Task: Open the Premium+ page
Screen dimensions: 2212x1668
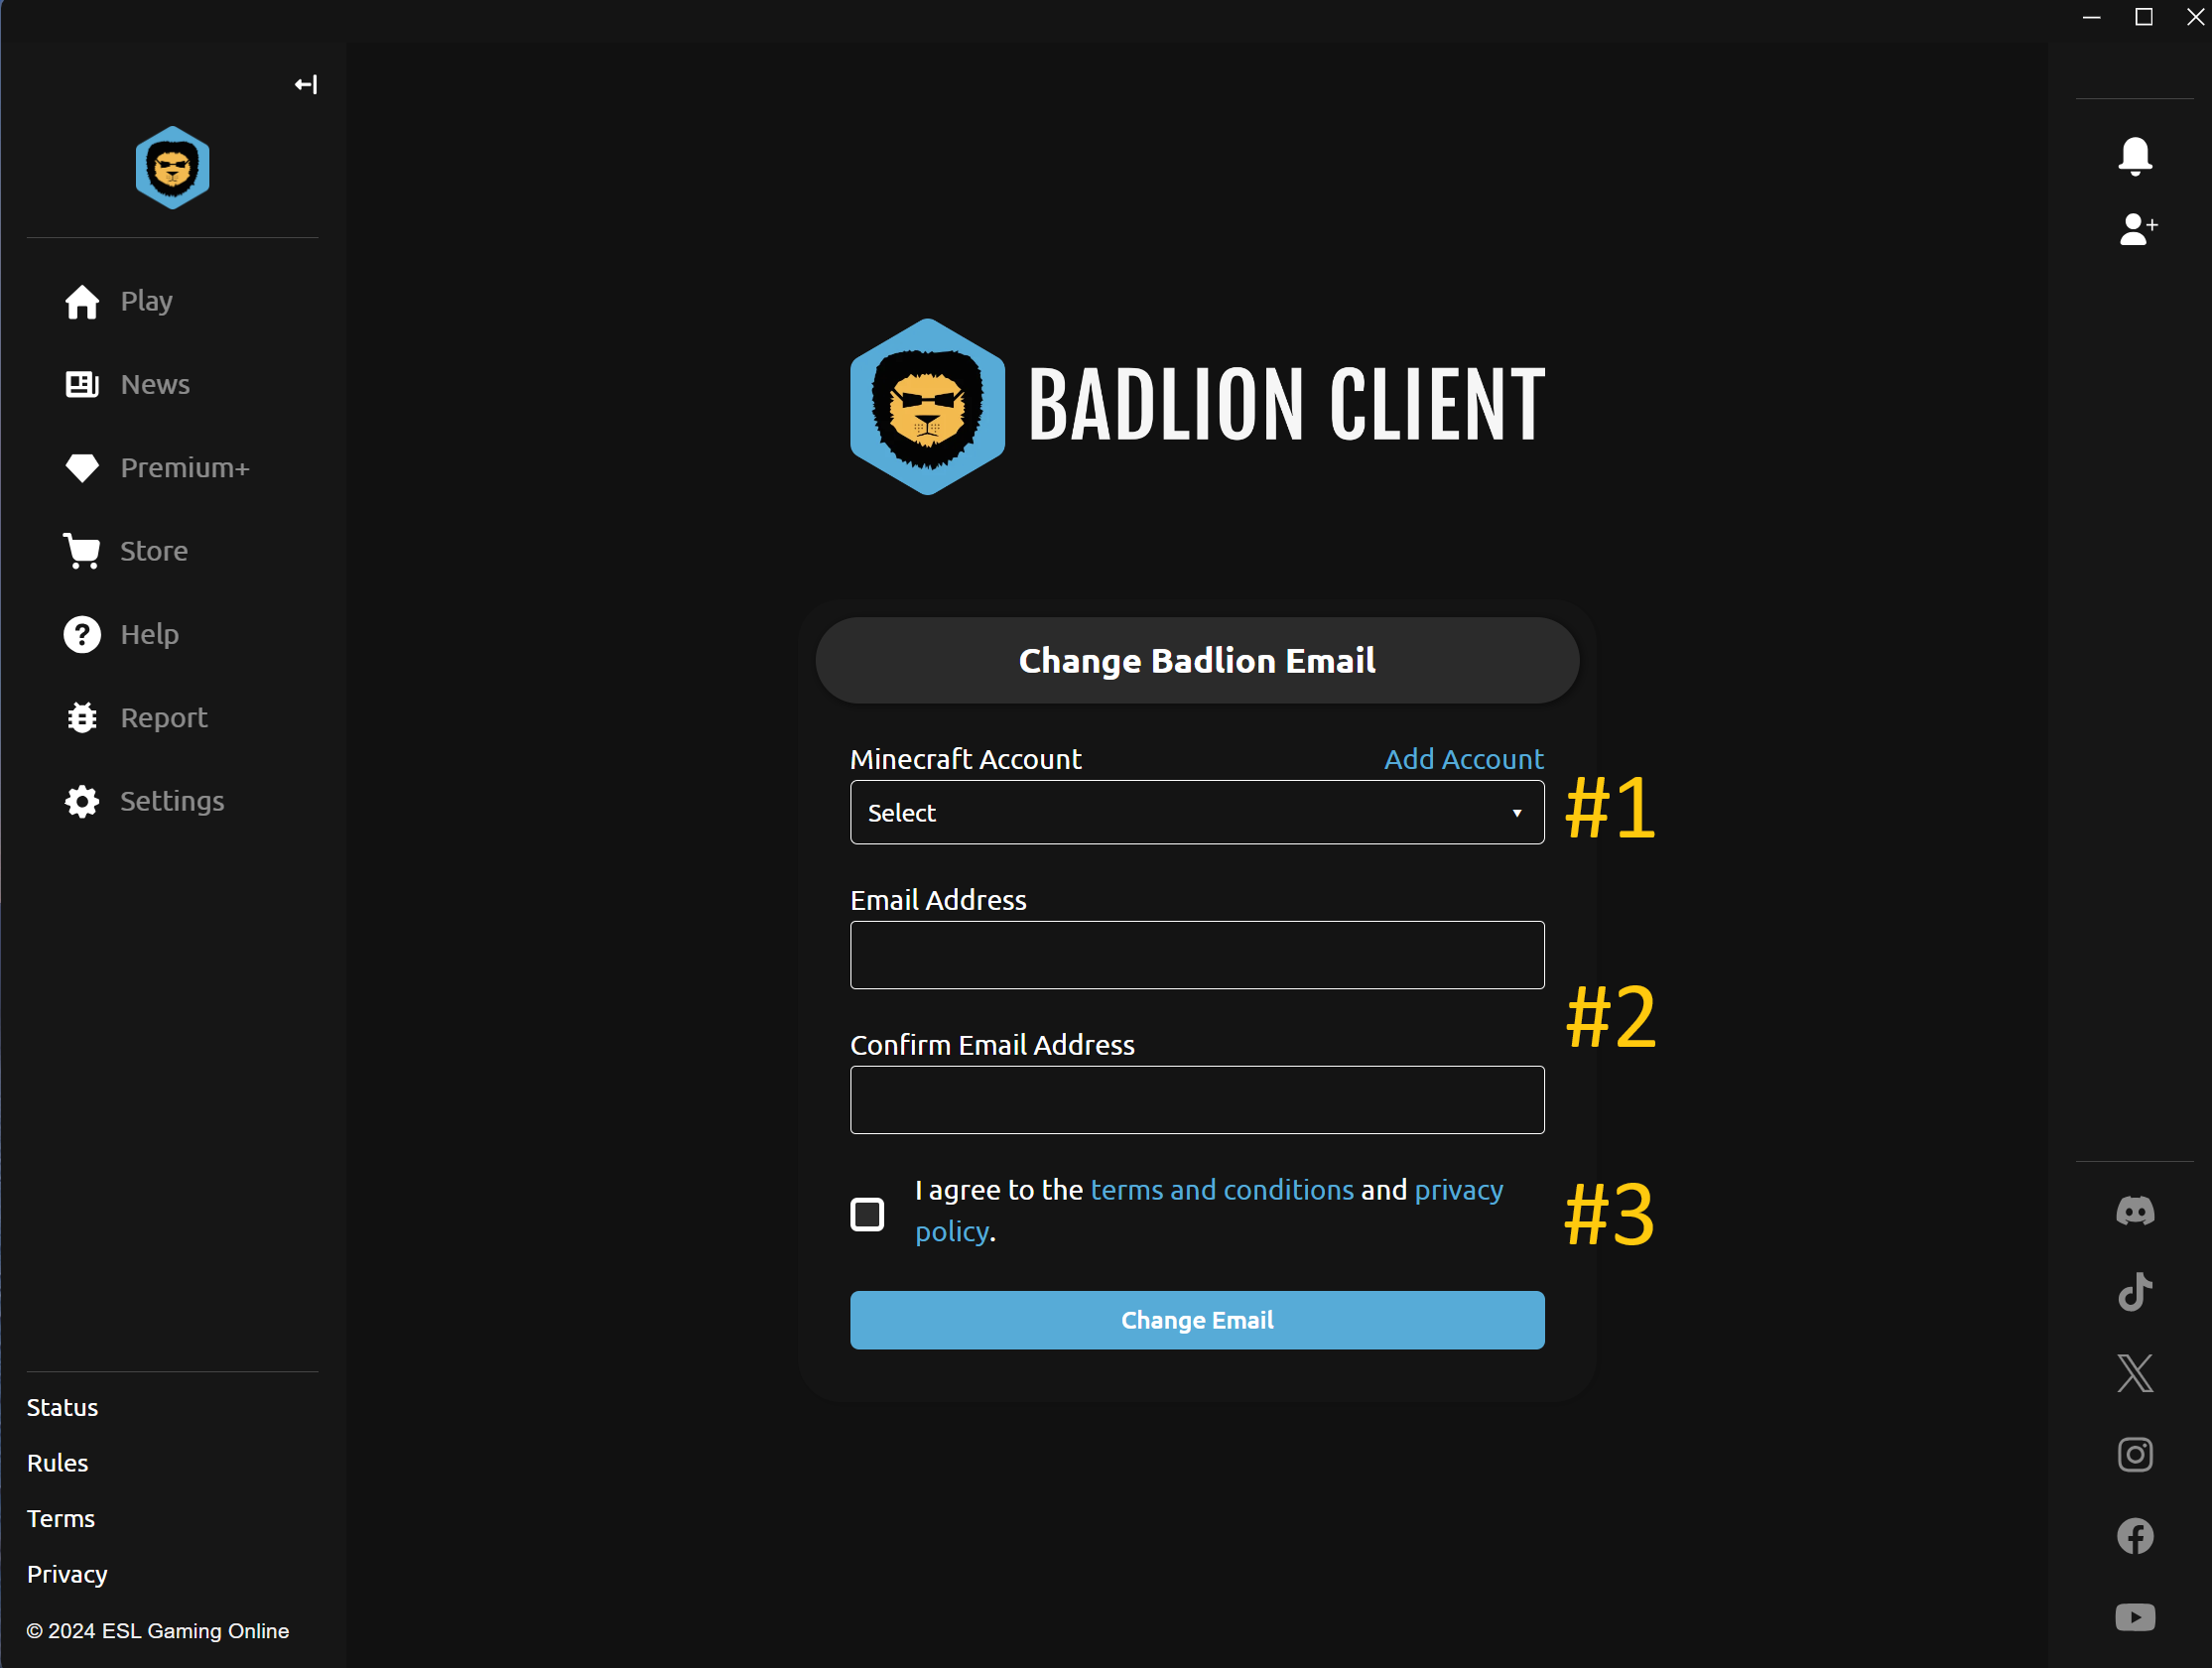Action: (x=185, y=467)
